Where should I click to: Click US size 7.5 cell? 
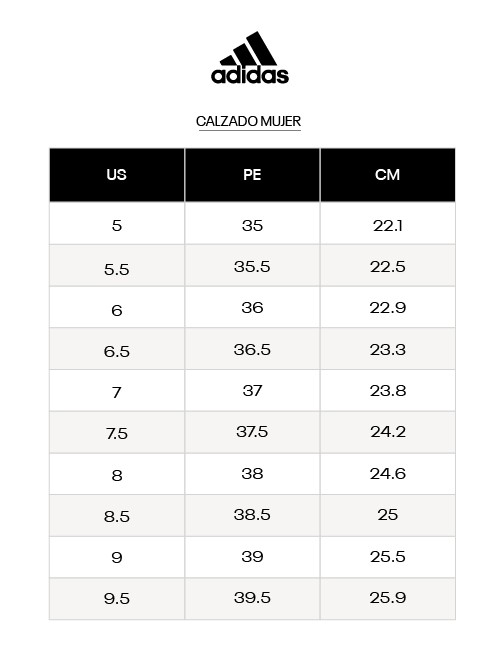pos(117,433)
